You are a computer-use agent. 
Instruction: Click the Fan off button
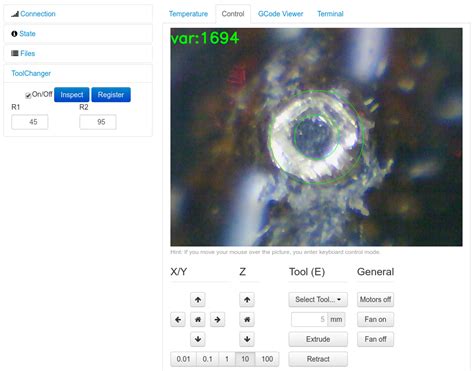(x=375, y=339)
